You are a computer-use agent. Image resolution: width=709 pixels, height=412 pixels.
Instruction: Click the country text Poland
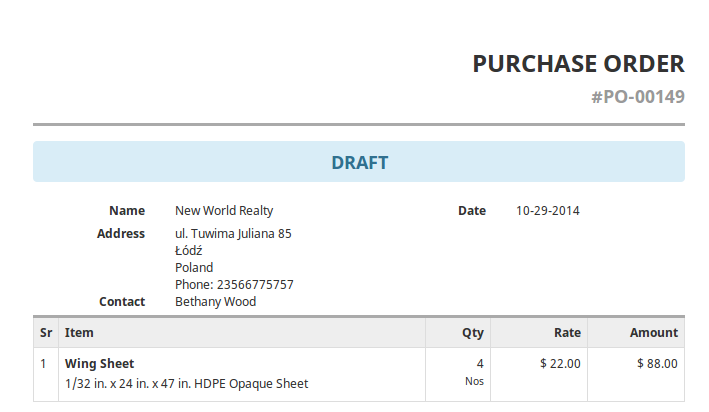click(x=194, y=268)
